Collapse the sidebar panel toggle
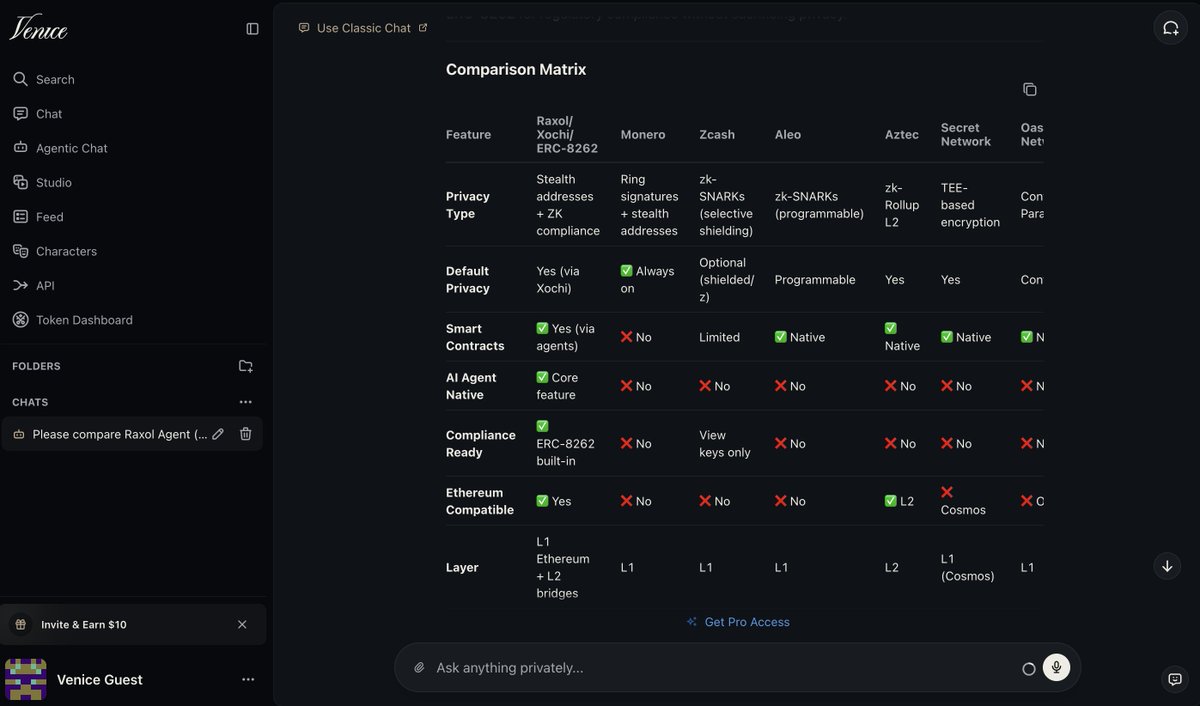The height and width of the screenshot is (706, 1200). coord(252,29)
